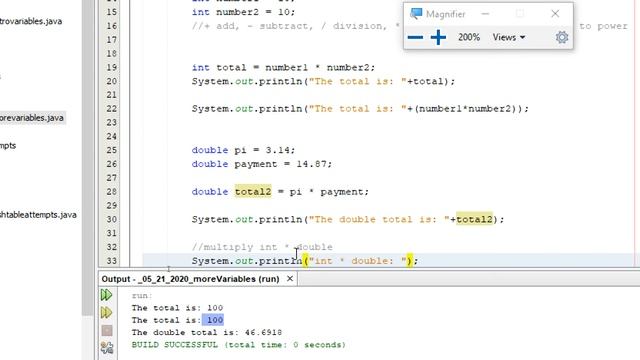Viewport: 640px width, 360px height.
Task: Click highlighted total2 variable on line 28
Action: (253, 191)
